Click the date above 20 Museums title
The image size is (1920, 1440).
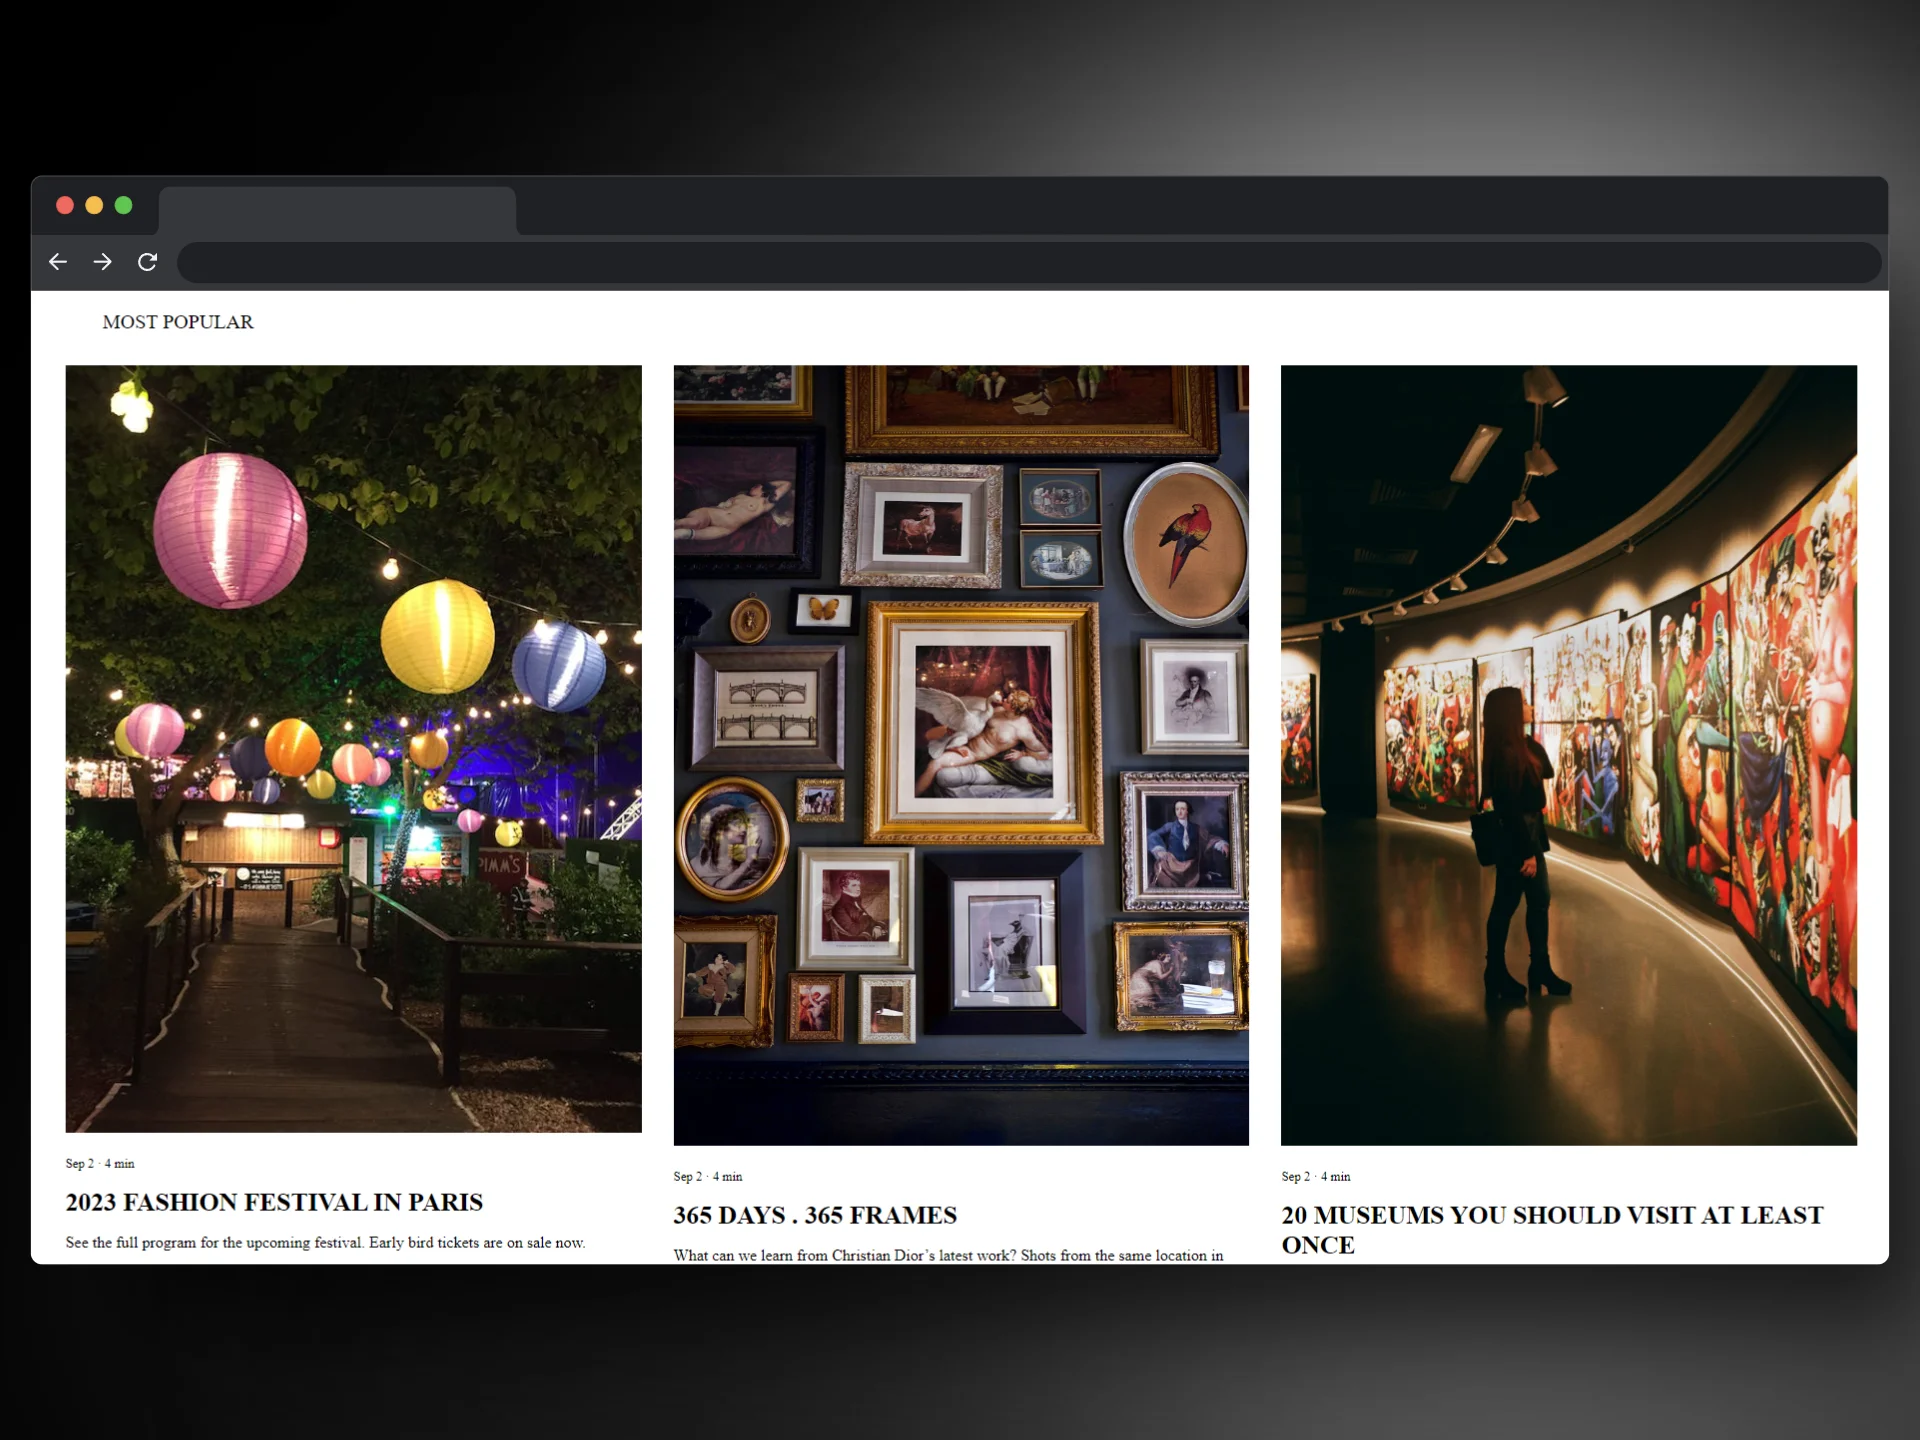pos(1316,1176)
